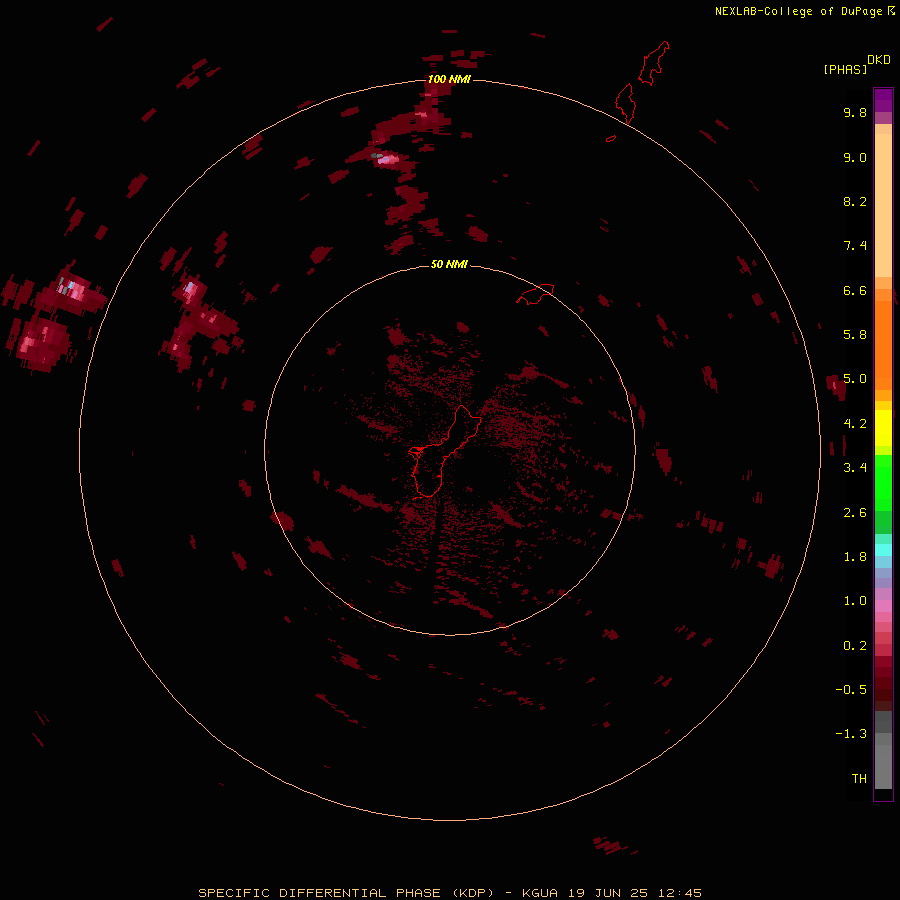Click the bright pink echo core north of 50 NMI label
Image resolution: width=900 pixels, height=900 pixels.
[387, 159]
